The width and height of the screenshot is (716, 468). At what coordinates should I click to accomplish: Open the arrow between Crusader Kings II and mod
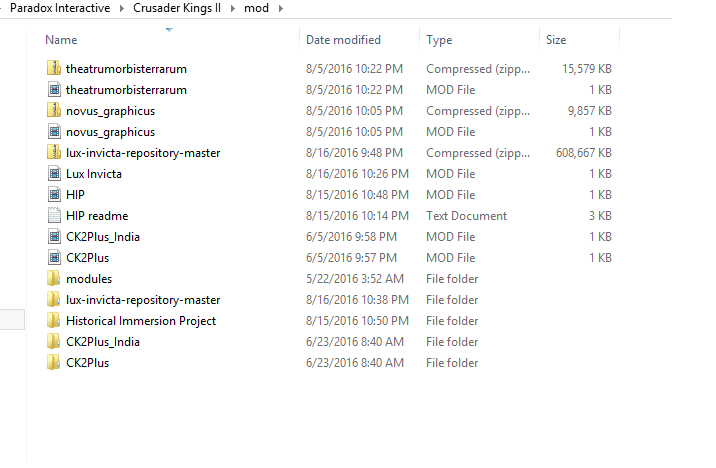click(x=235, y=8)
